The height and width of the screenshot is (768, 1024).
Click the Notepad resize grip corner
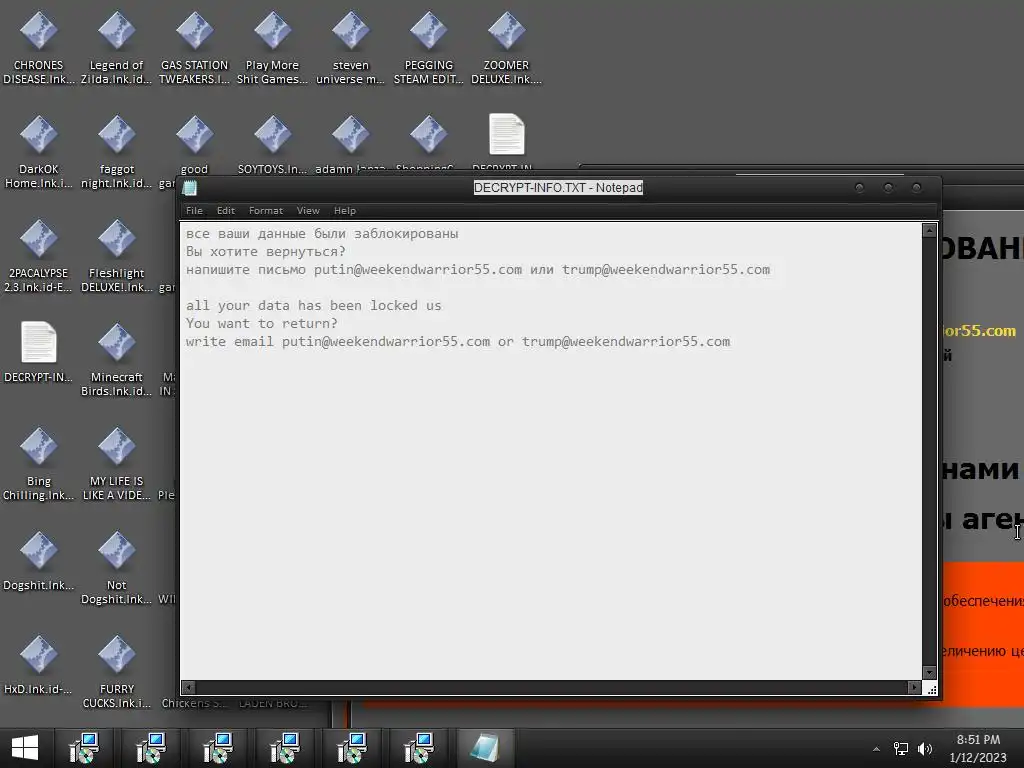click(x=931, y=689)
